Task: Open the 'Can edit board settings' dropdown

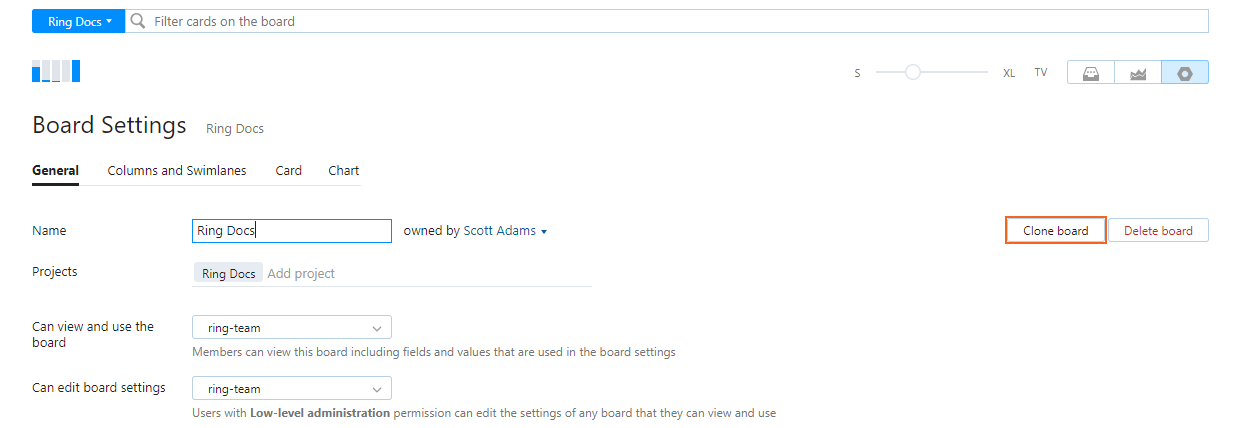Action: [x=291, y=388]
